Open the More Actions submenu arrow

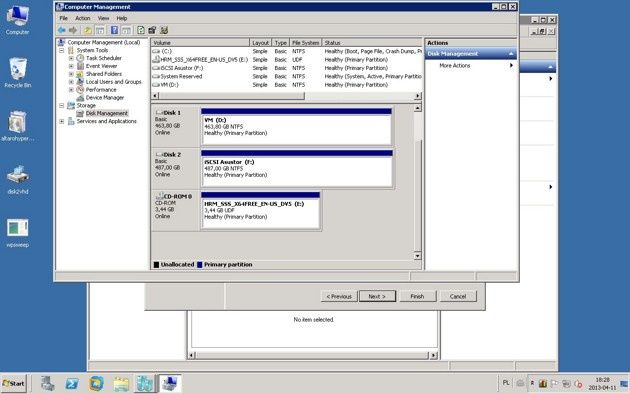pyautogui.click(x=511, y=65)
